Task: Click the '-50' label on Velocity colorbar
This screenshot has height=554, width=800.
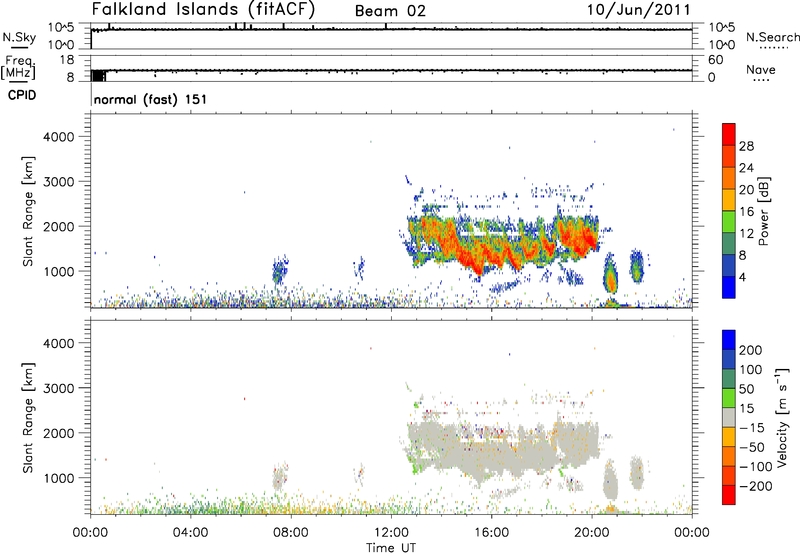Action: 752,447
